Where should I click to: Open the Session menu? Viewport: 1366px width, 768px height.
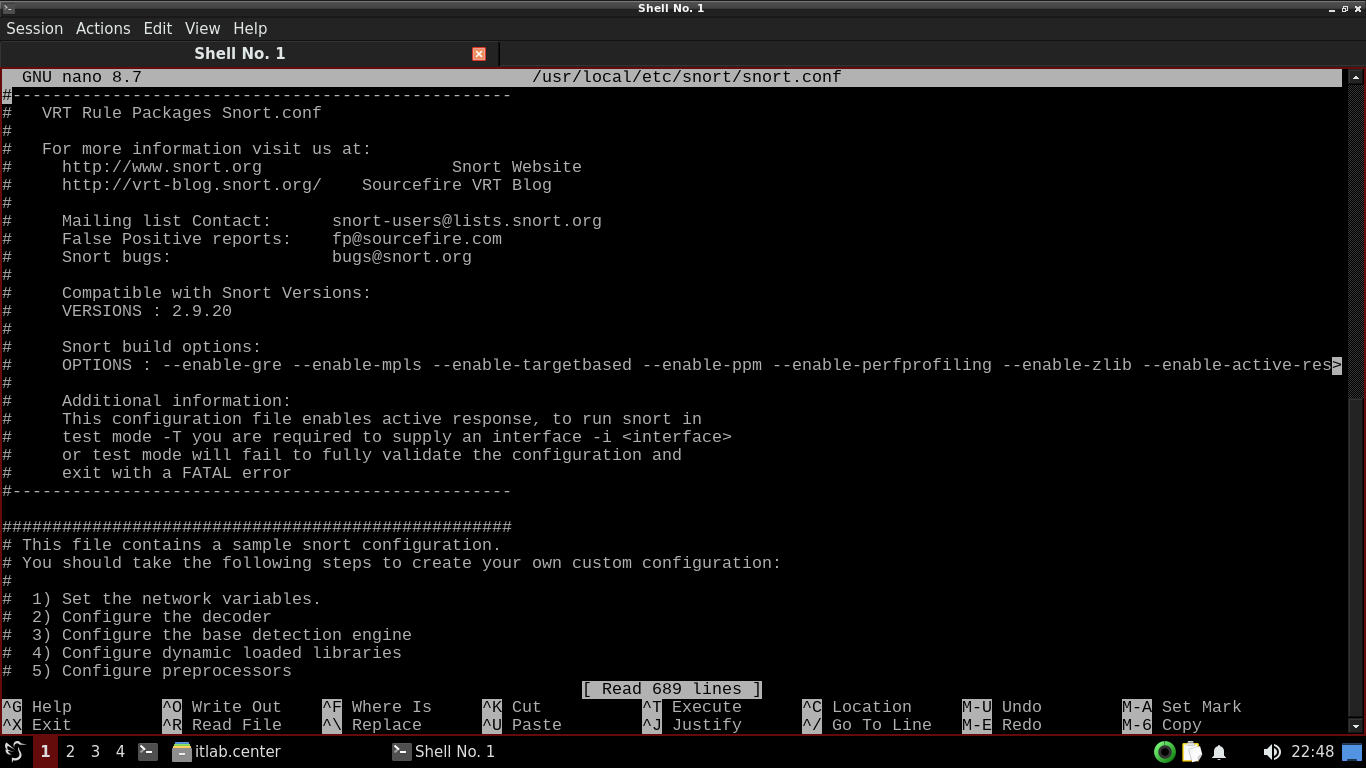(35, 28)
